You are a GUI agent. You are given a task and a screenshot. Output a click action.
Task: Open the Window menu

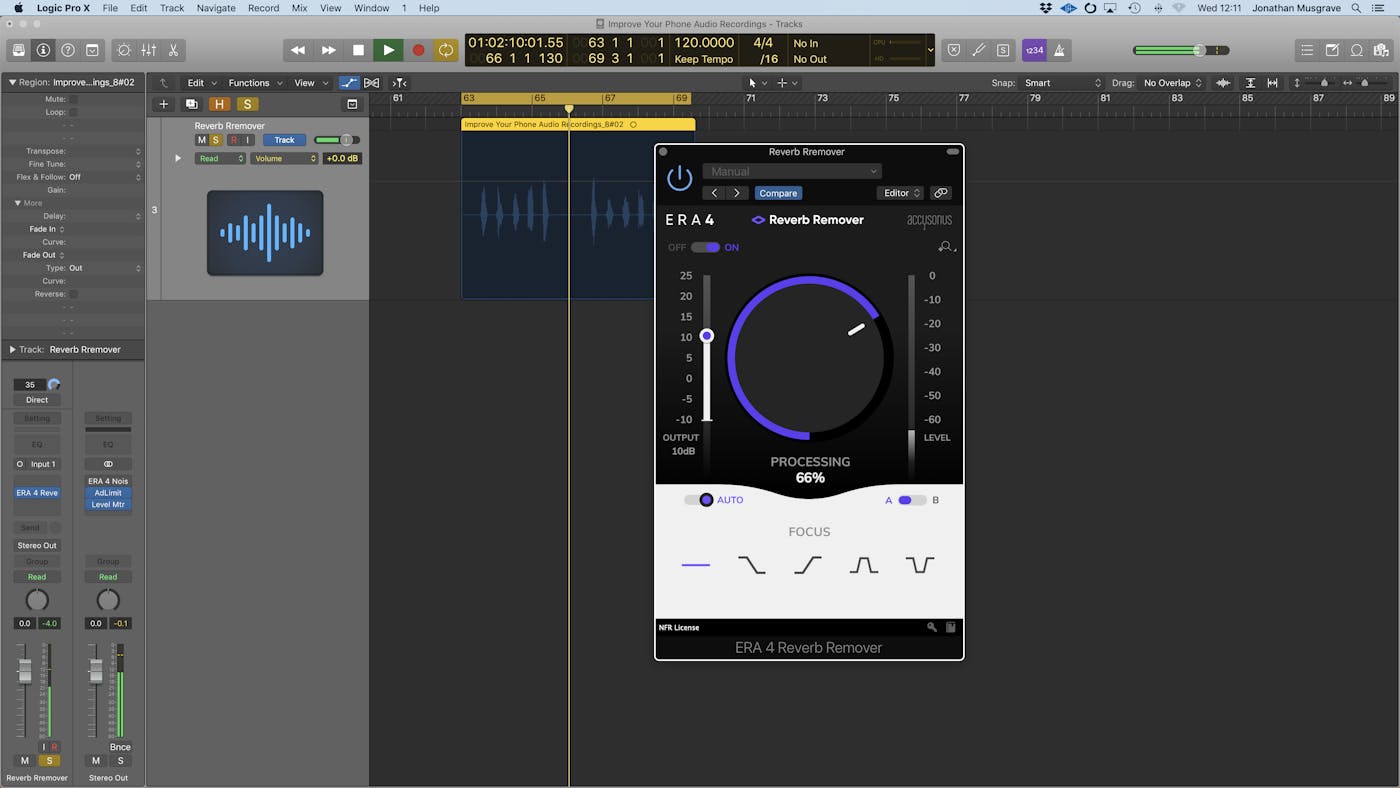pyautogui.click(x=372, y=8)
